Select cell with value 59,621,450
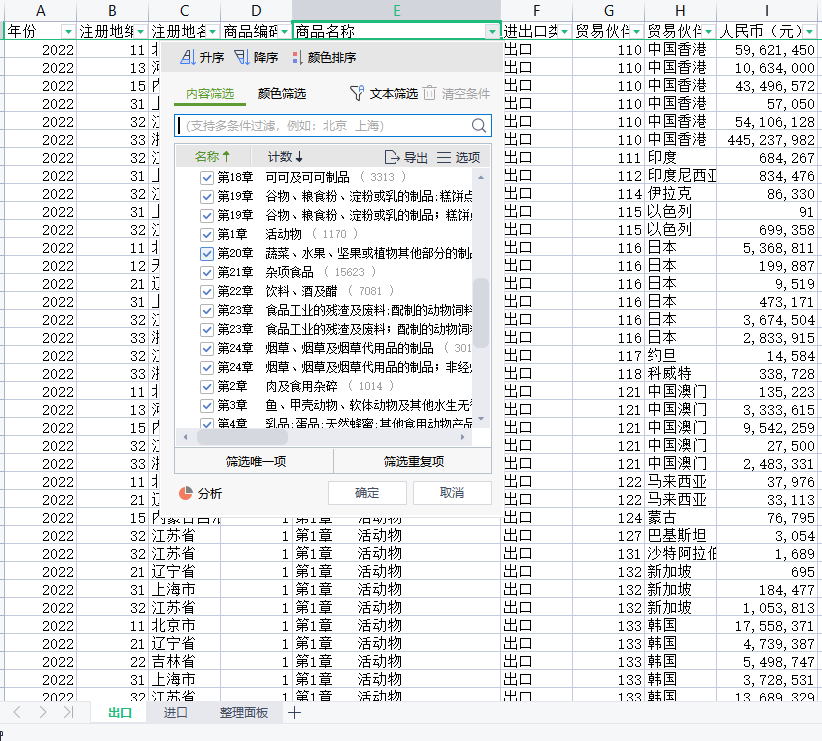This screenshot has width=822, height=741. point(766,50)
